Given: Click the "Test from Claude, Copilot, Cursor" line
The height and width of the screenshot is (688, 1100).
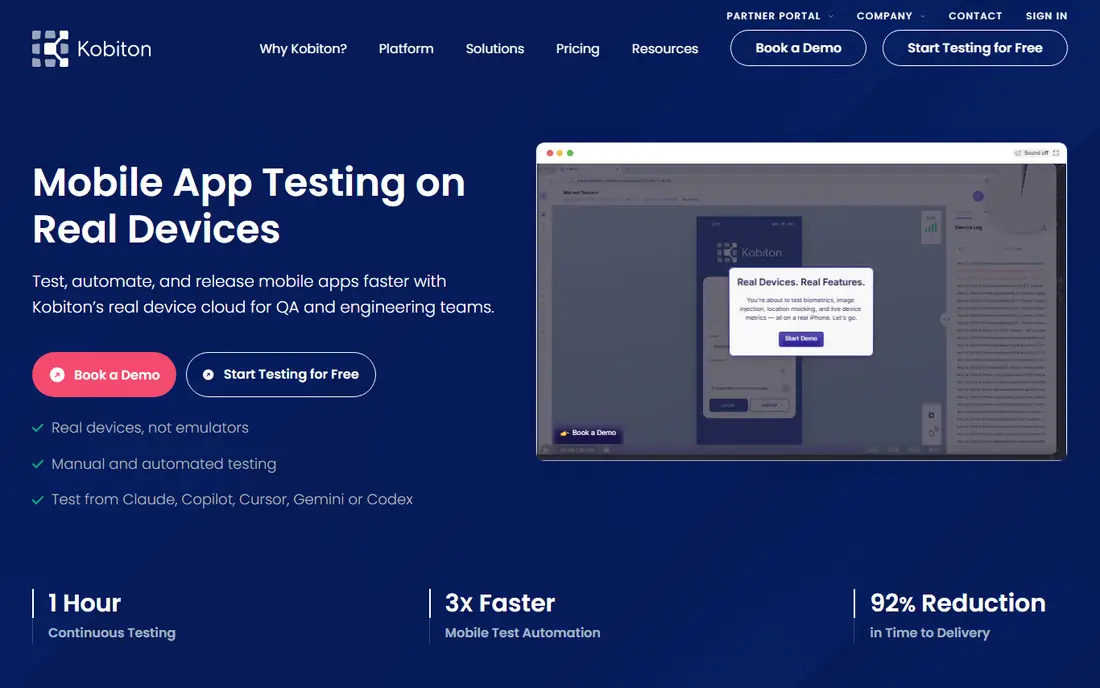Looking at the screenshot, I should [232, 500].
